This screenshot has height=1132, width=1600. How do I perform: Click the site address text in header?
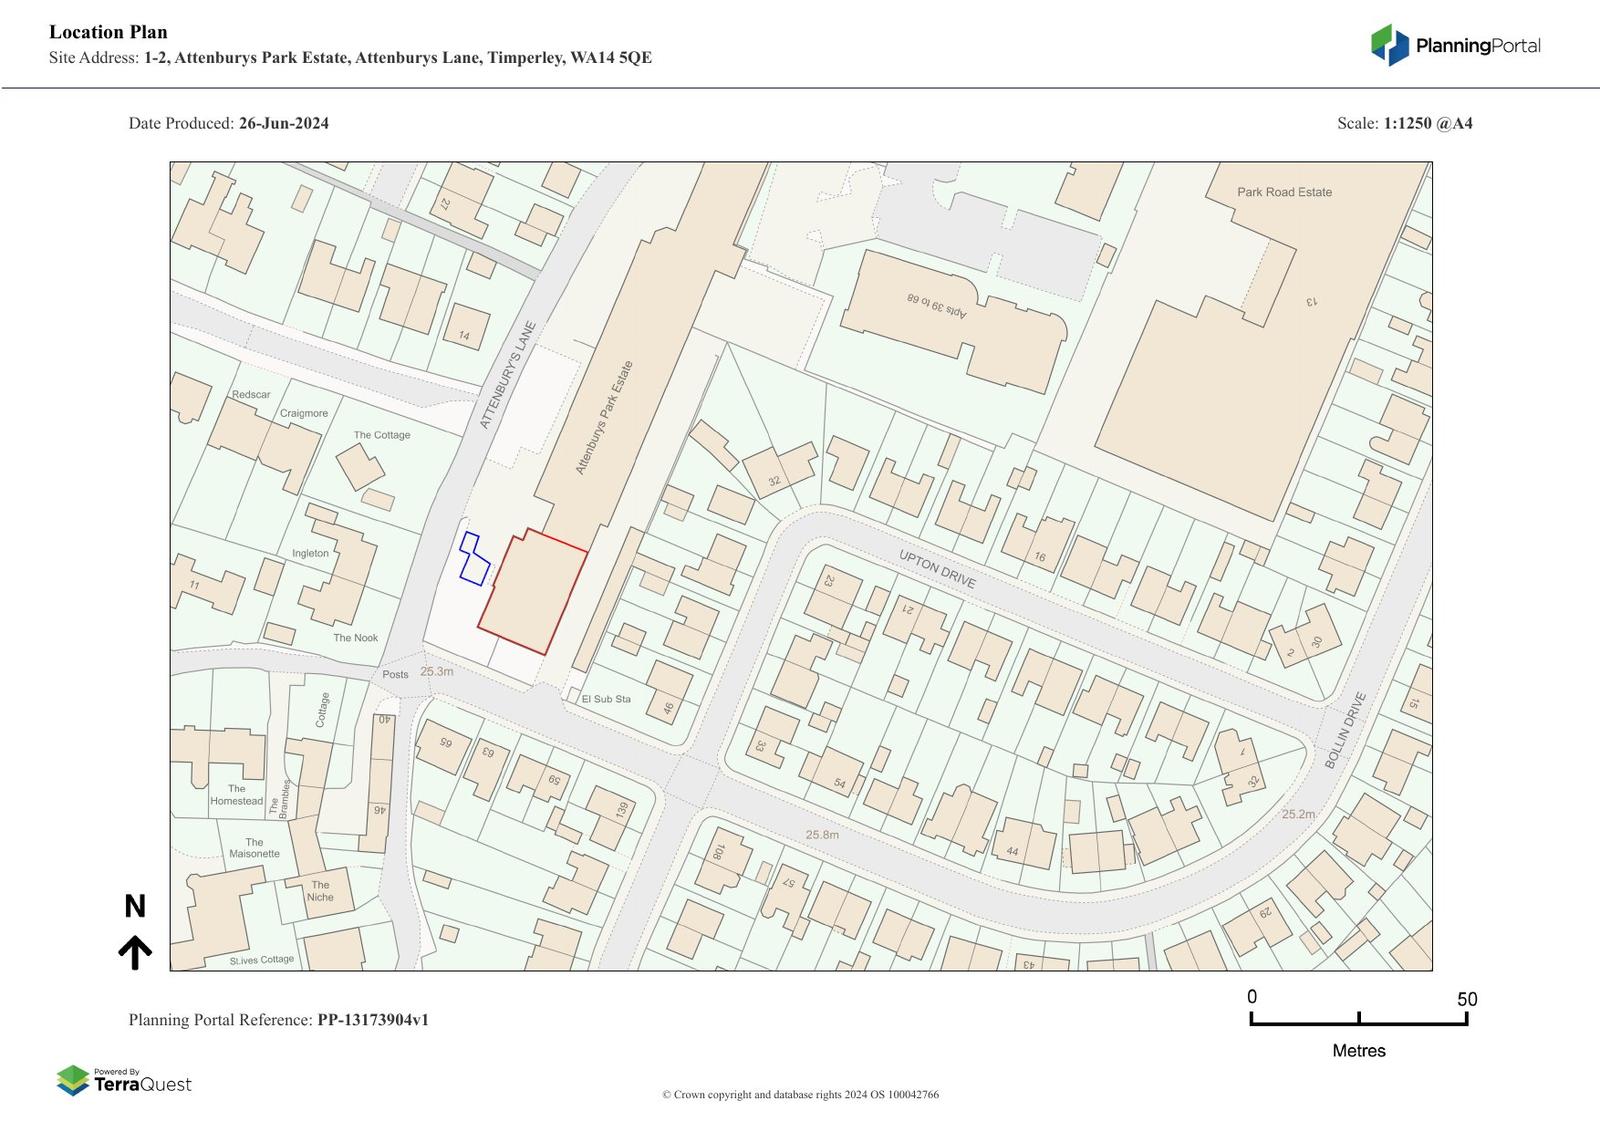click(x=397, y=58)
